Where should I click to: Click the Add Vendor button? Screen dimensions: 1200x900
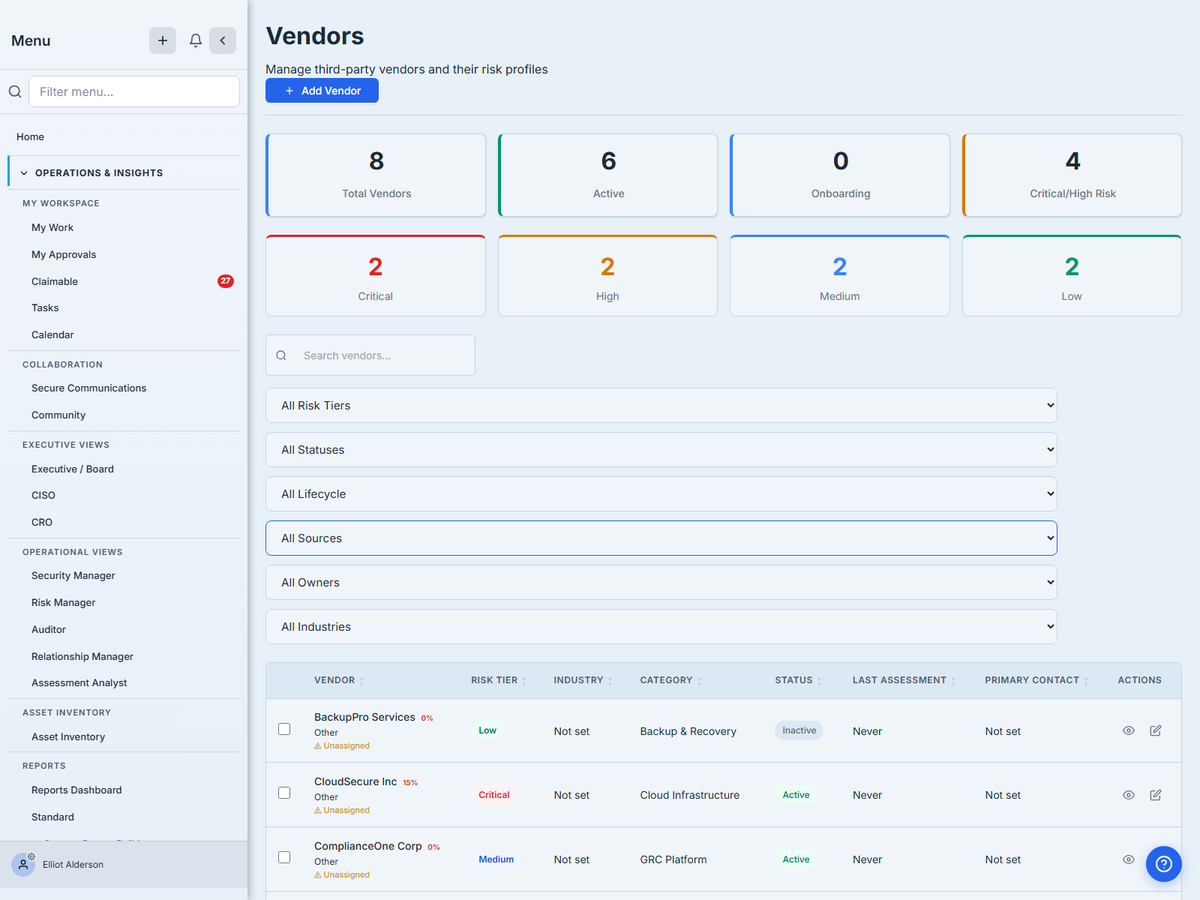[x=322, y=91]
